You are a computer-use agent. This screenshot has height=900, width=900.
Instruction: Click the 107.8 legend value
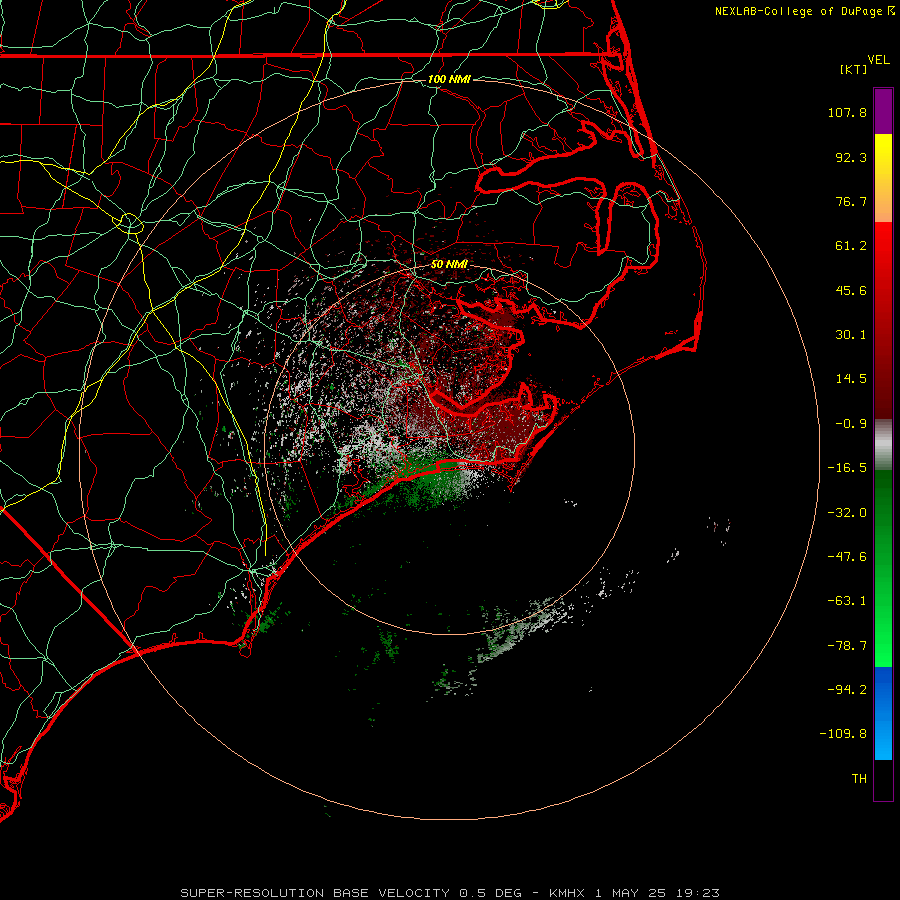pyautogui.click(x=847, y=112)
